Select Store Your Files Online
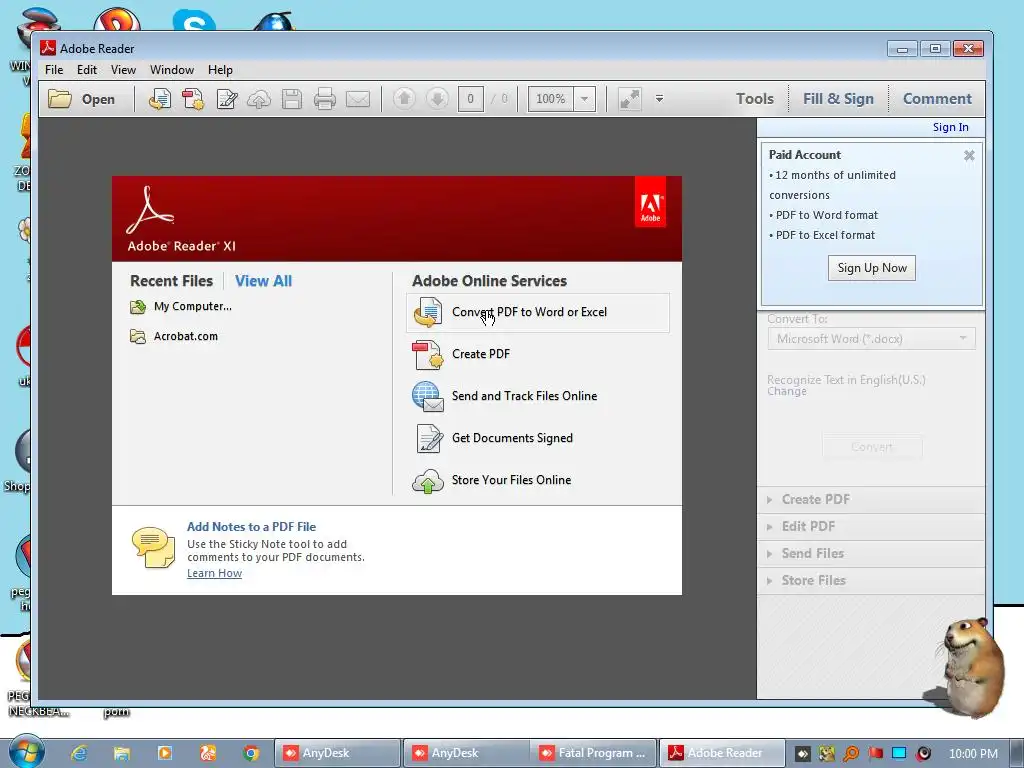 tap(511, 480)
